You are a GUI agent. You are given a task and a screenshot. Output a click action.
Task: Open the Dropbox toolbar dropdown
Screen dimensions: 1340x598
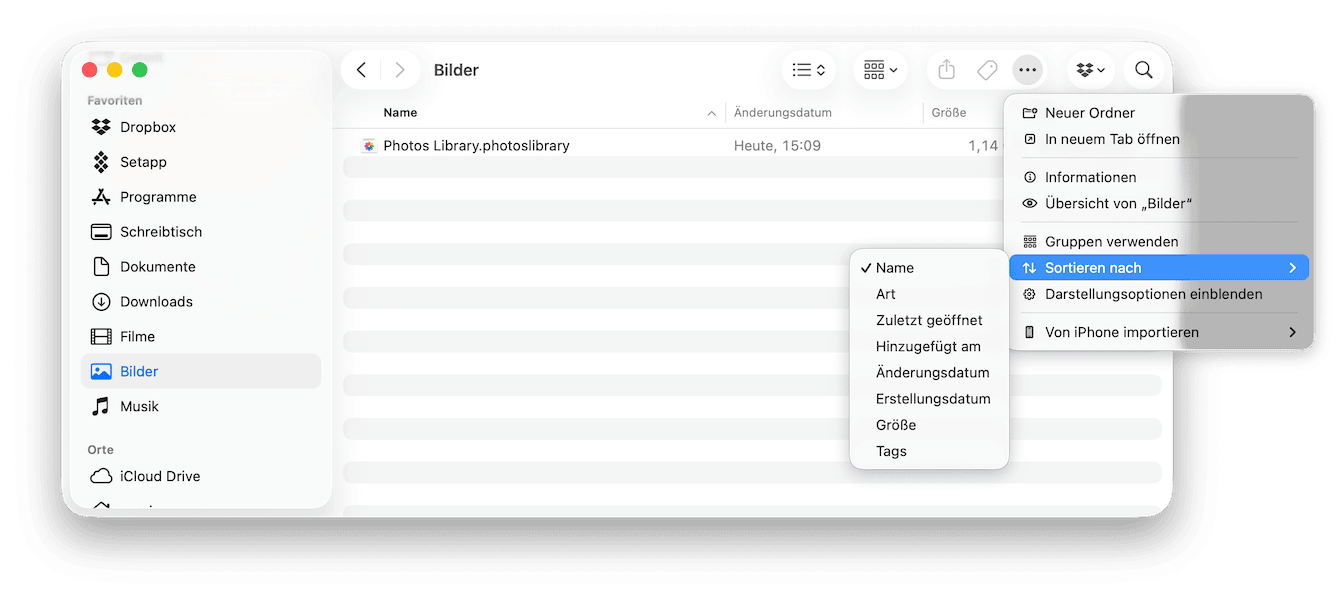[1090, 70]
